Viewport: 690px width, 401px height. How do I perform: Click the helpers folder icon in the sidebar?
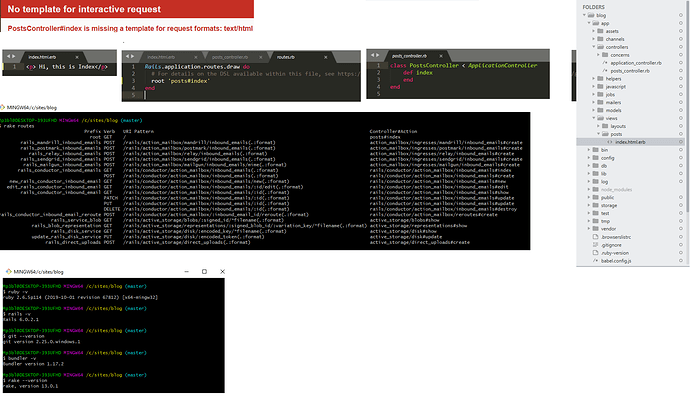[600, 78]
